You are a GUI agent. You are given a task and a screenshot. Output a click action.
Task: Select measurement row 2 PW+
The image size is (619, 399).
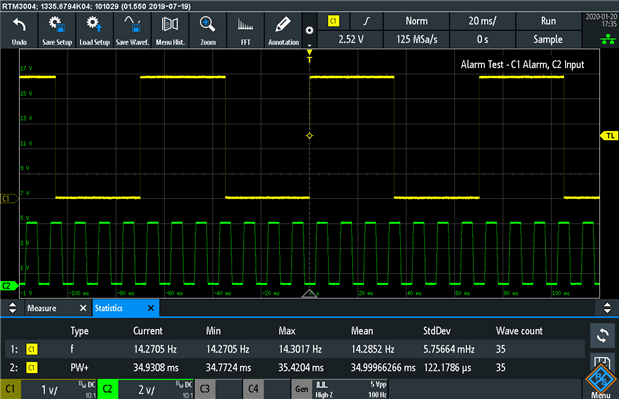[x=294, y=368]
